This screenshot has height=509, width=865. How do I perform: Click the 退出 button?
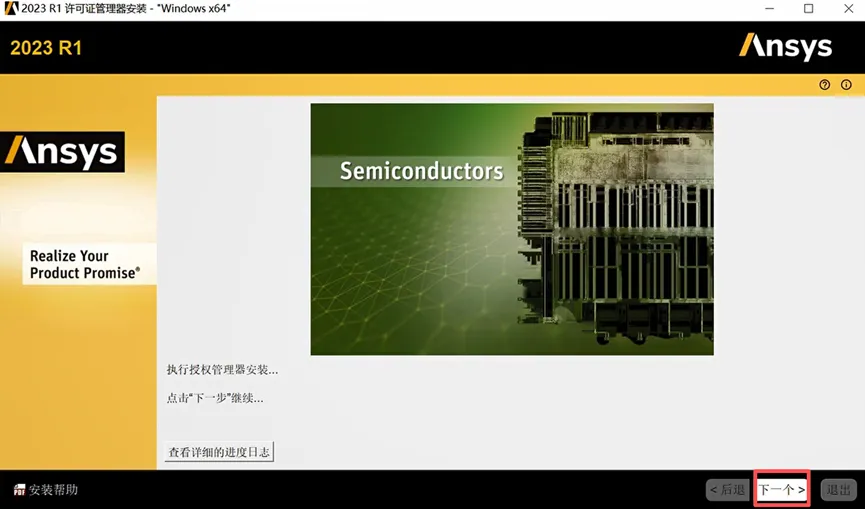point(838,490)
